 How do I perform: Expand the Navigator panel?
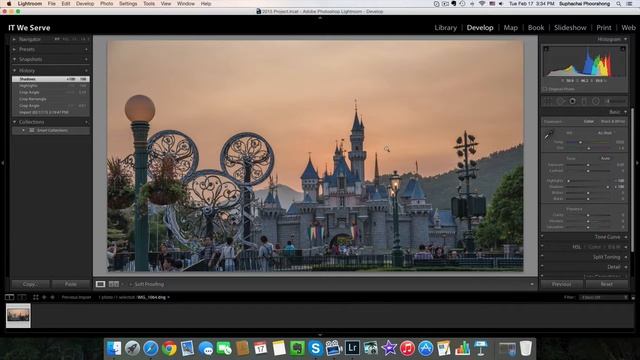[14, 40]
